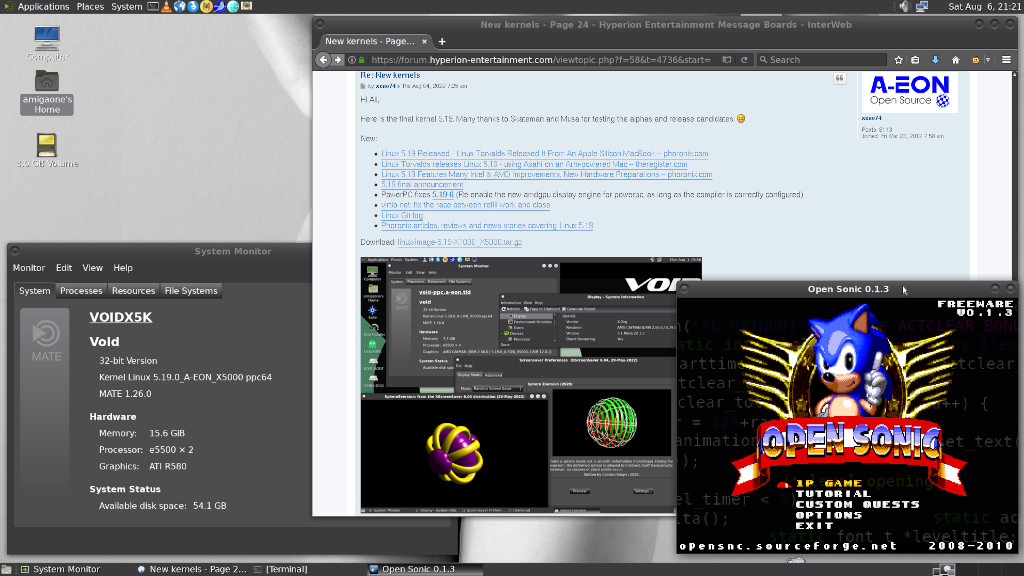
Task: Open the downloads arrow icon
Action: tap(935, 59)
